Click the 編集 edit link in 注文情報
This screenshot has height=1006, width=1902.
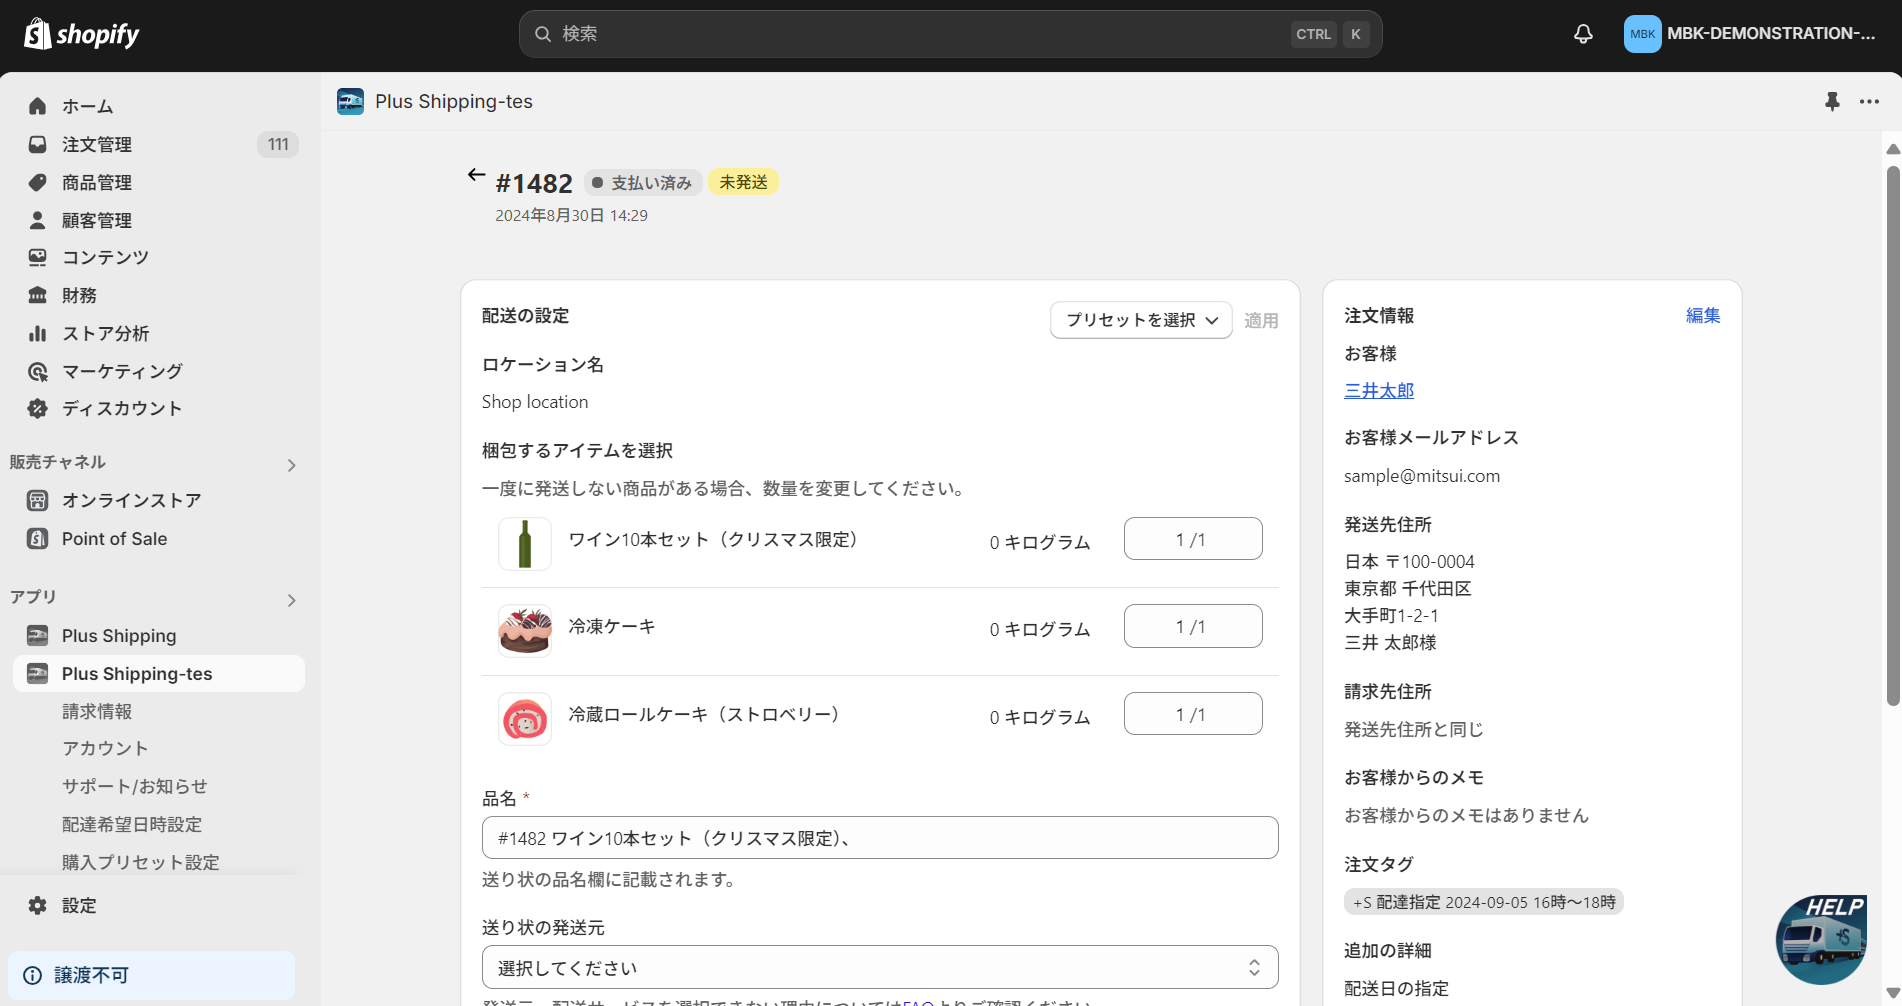(x=1703, y=315)
